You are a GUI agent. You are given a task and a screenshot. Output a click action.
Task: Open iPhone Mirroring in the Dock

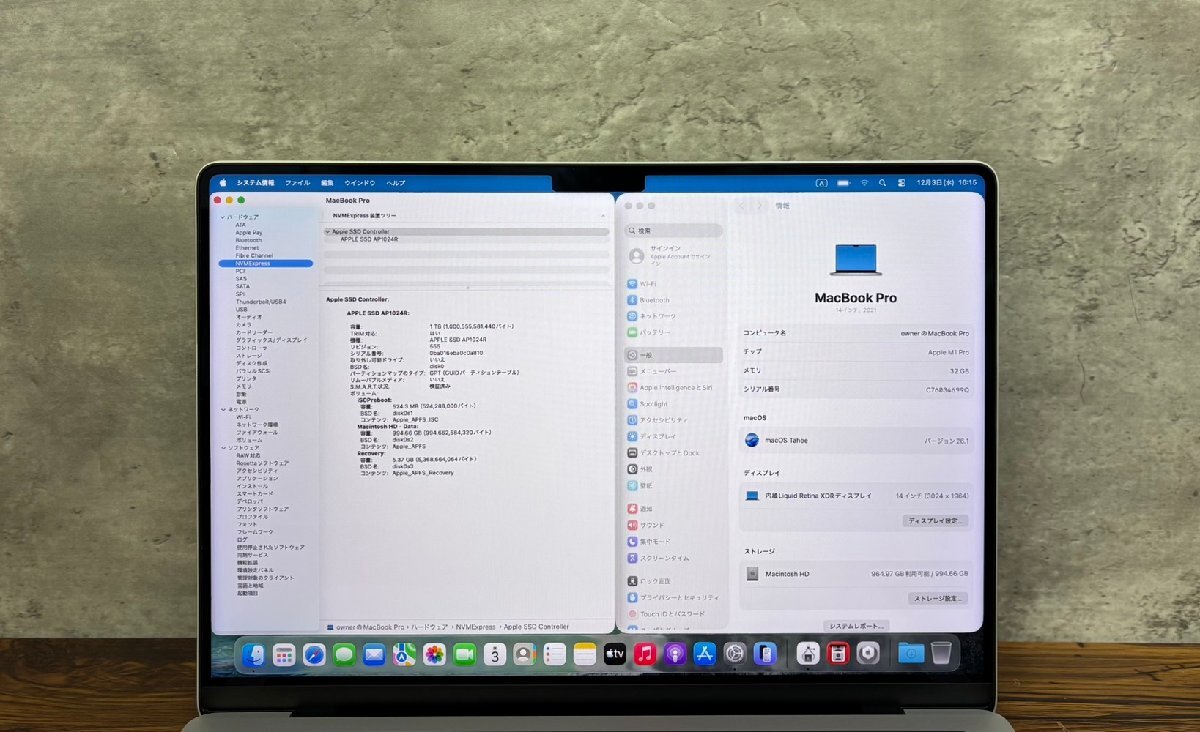pos(765,654)
